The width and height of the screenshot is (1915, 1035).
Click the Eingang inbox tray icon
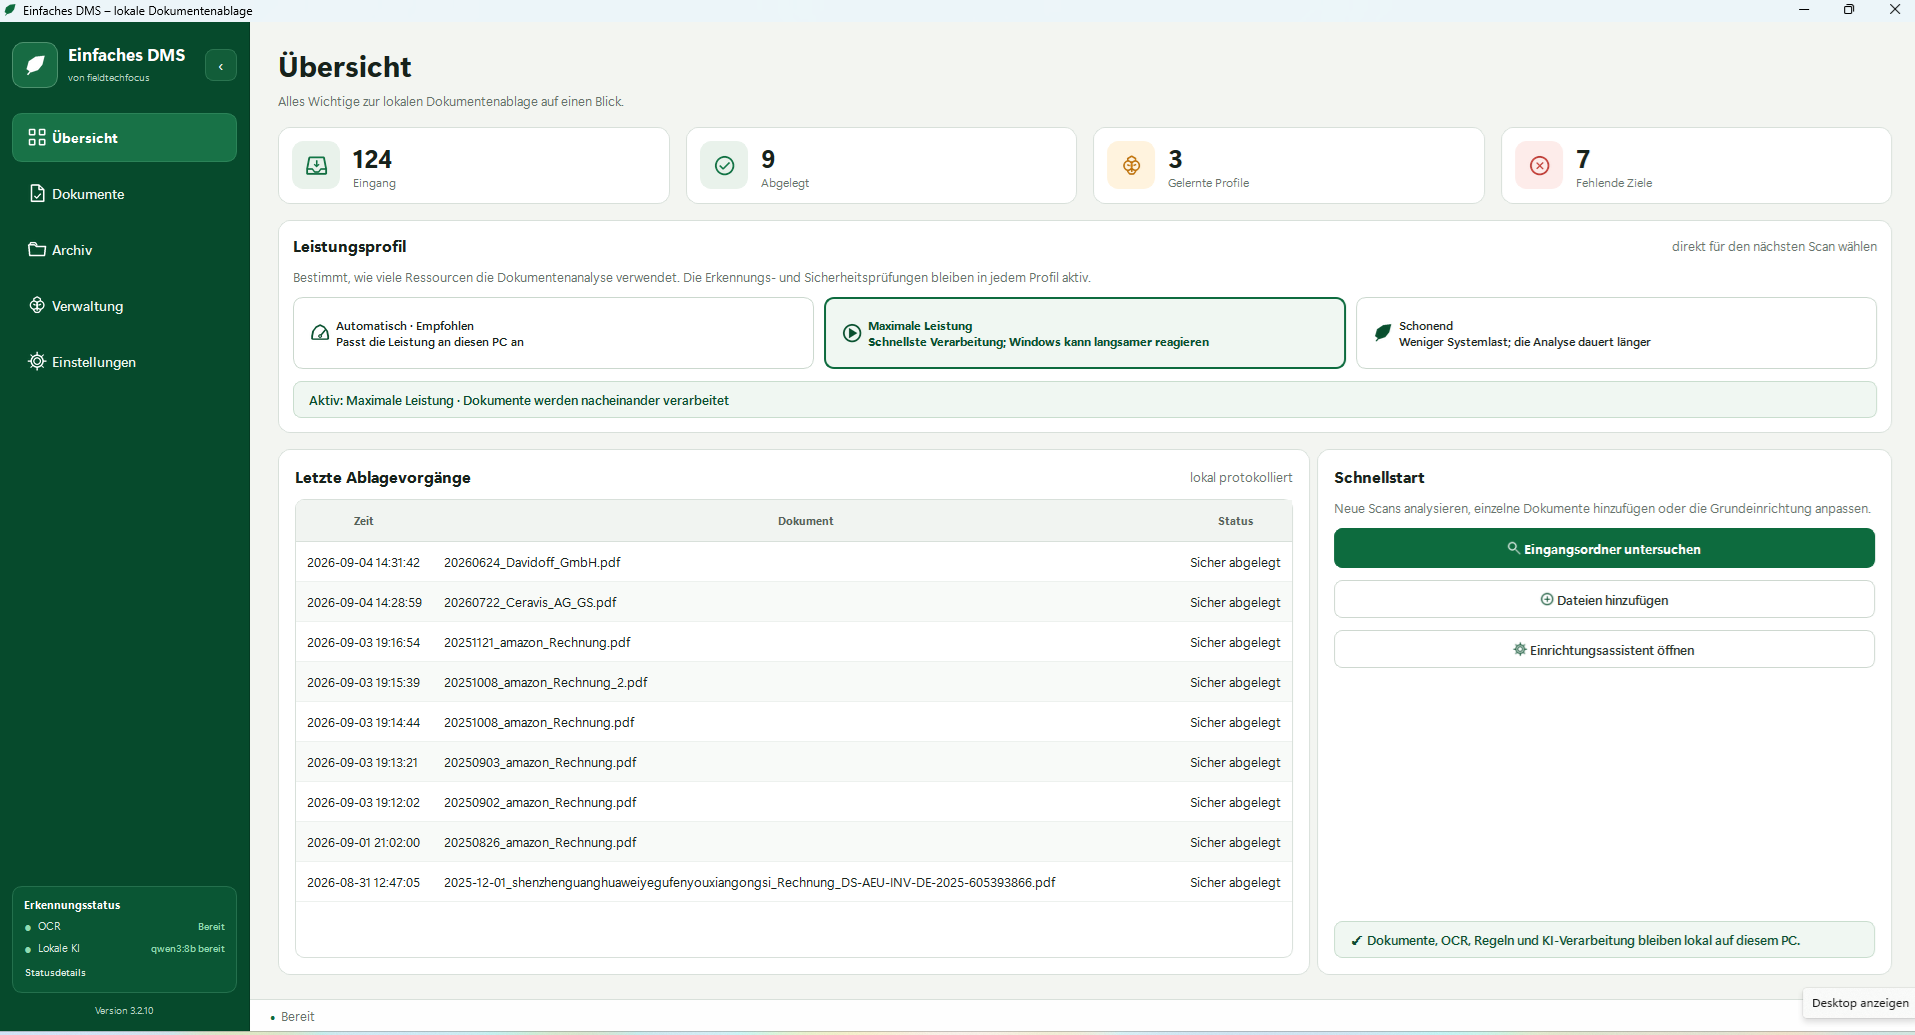[x=316, y=166]
